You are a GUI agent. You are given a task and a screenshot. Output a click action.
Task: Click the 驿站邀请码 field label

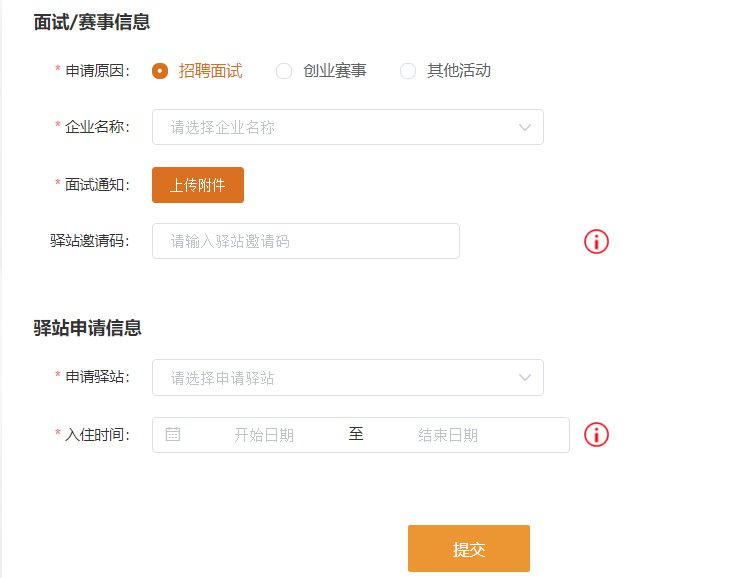pyautogui.click(x=90, y=241)
